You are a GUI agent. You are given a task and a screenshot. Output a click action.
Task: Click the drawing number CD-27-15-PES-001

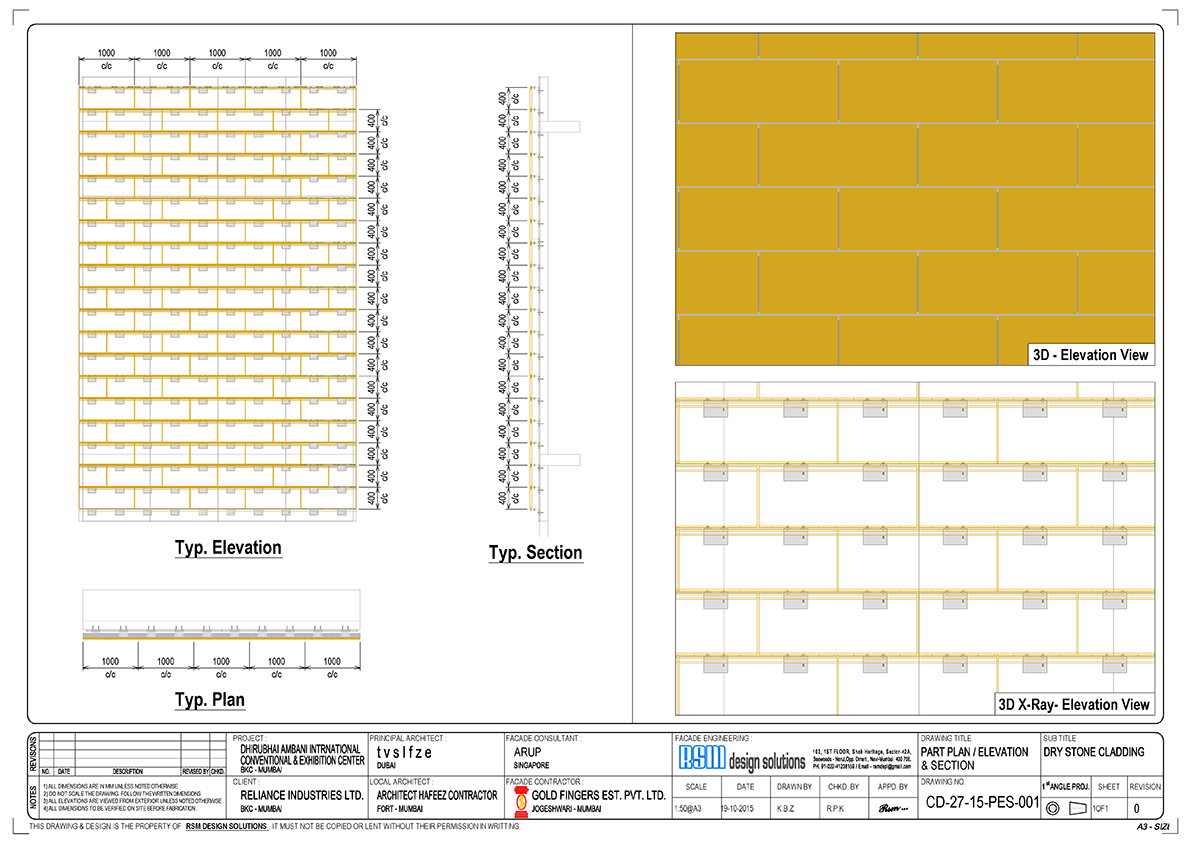pyautogui.click(x=979, y=803)
